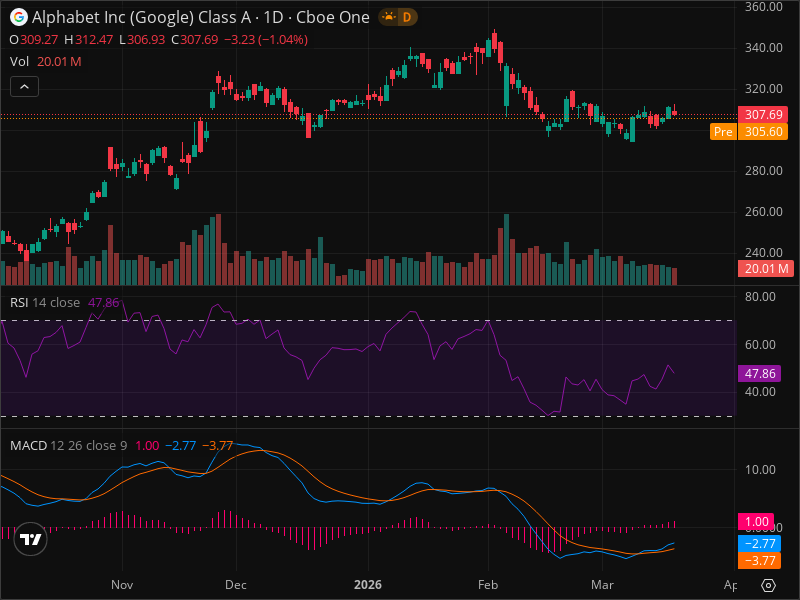800x600 pixels.
Task: Click the pre-market sun icon in the title badge
Action: point(389,17)
